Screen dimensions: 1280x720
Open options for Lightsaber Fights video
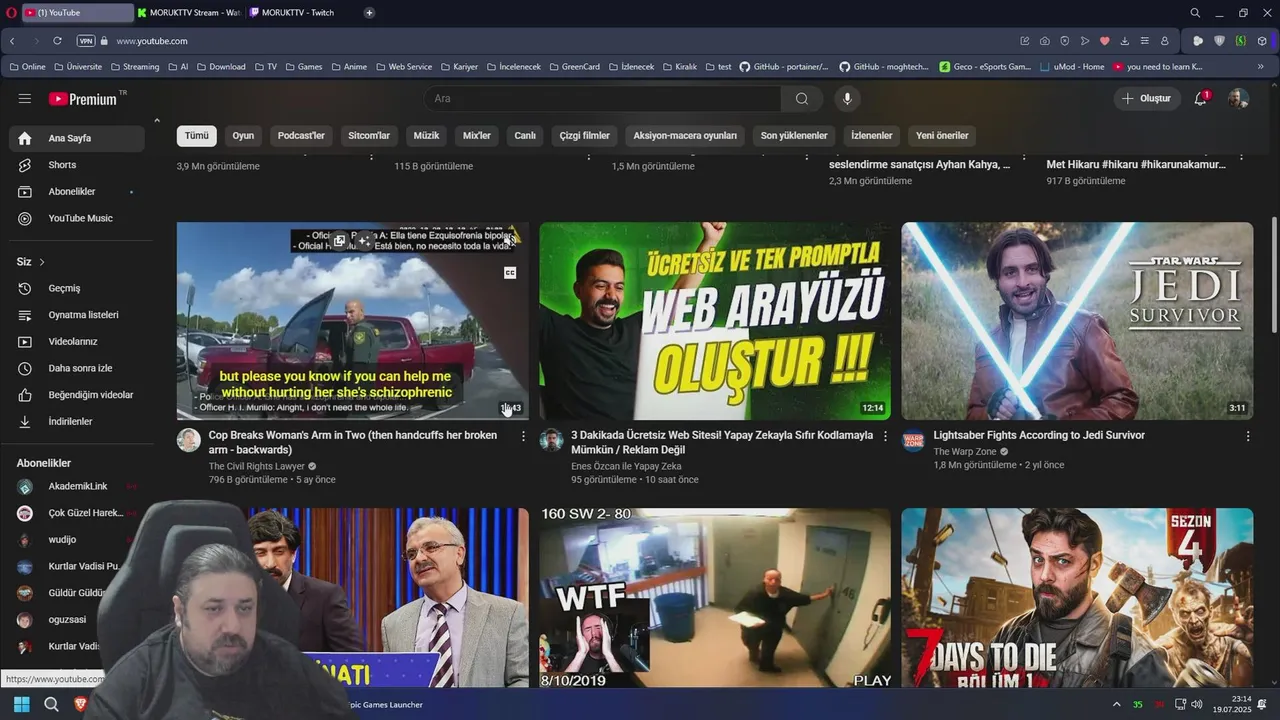(x=1247, y=436)
